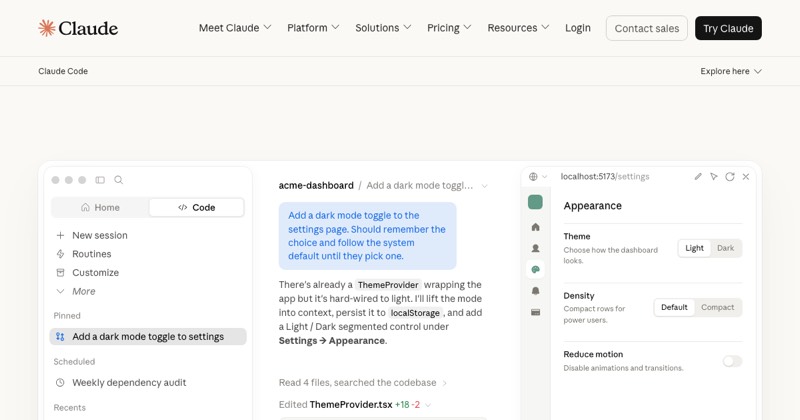Click the Try Claude button
The width and height of the screenshot is (800, 420).
[728, 28]
